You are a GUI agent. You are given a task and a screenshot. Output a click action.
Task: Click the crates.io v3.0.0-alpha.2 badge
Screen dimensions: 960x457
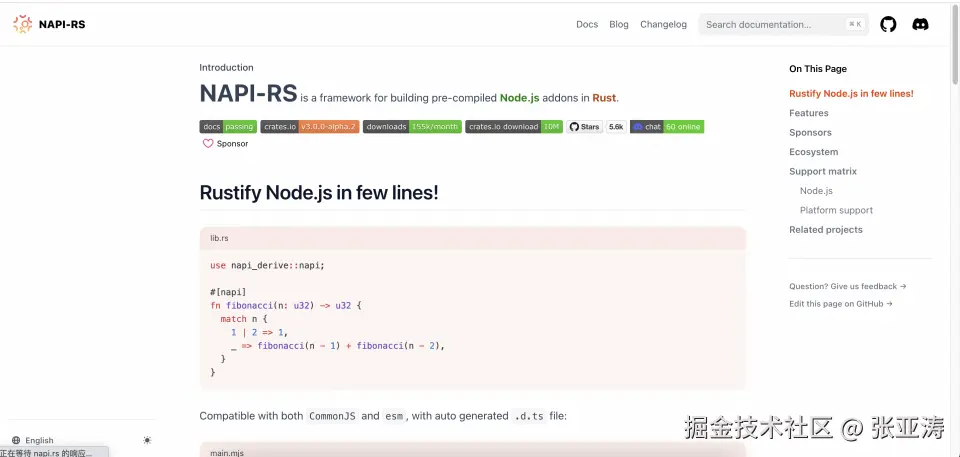coord(310,127)
